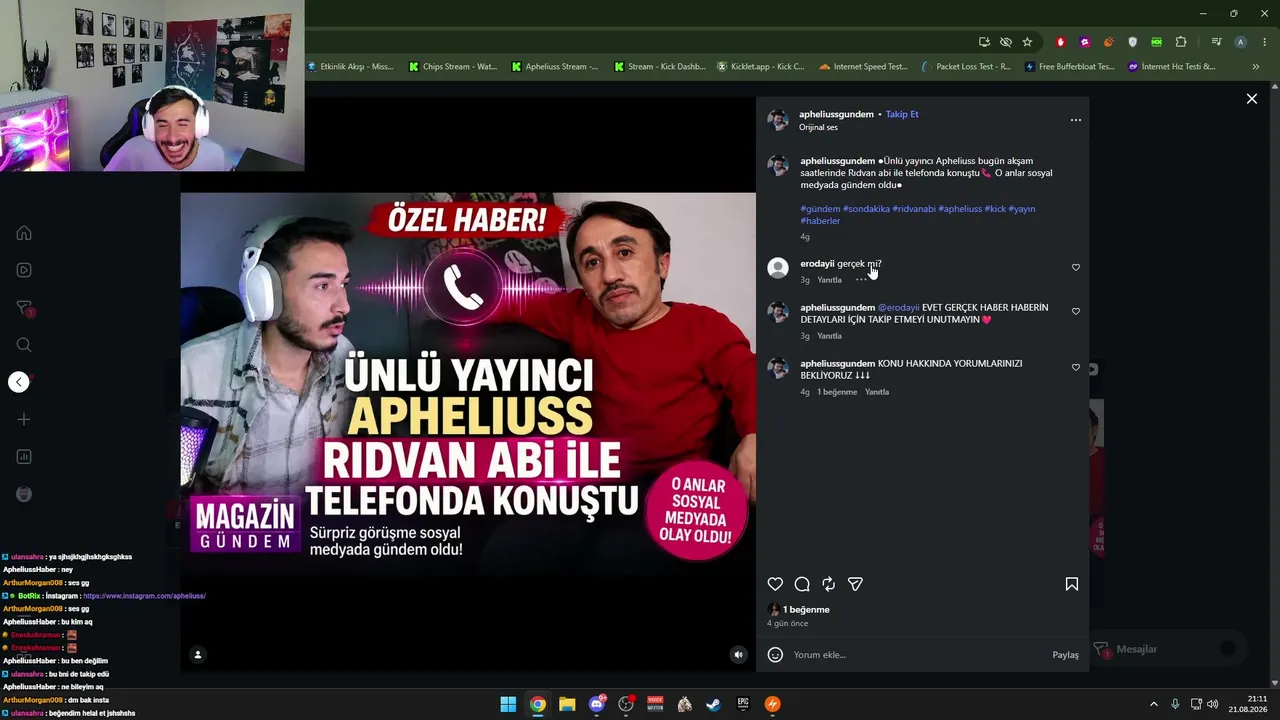Open Epic Games launcher from taskbar
The height and width of the screenshot is (720, 1280).
743,704
